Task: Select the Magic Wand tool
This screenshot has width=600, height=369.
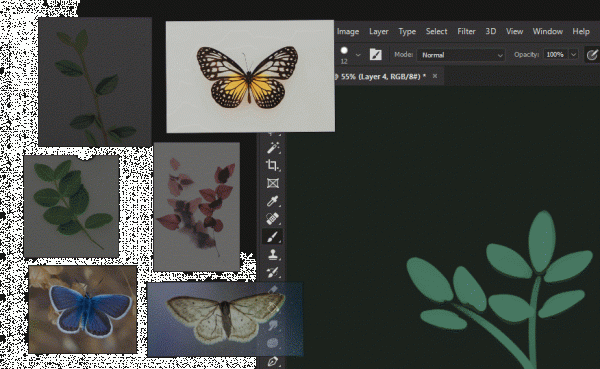Action: pos(273,147)
